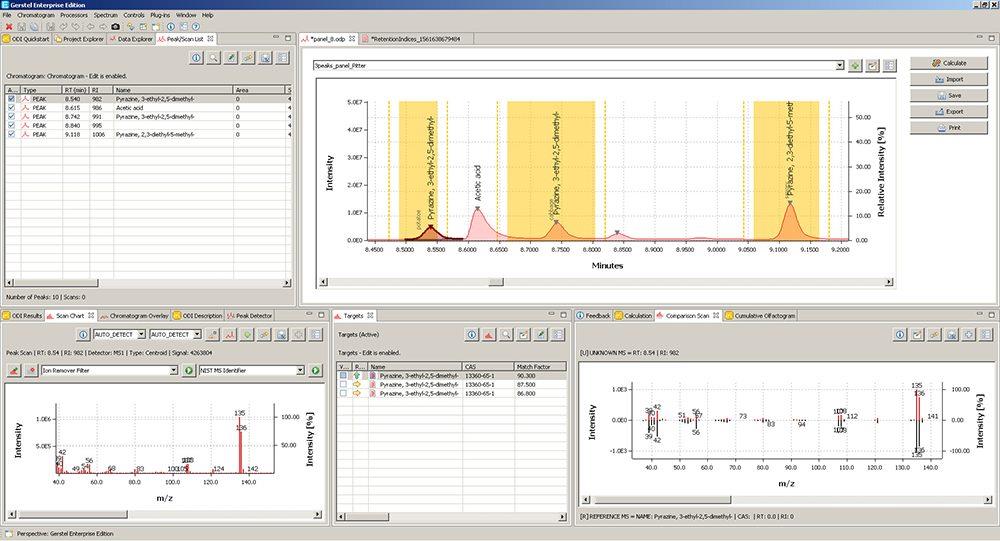
Task: Click the magnifier search icon in Peak/Scan List
Action: [213, 58]
